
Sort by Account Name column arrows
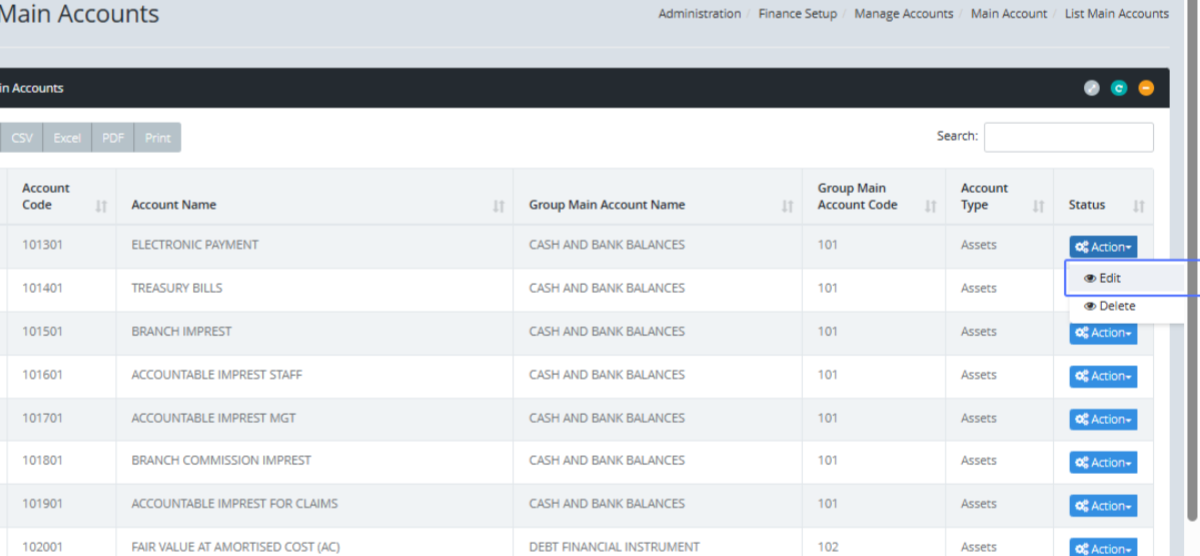tap(498, 206)
